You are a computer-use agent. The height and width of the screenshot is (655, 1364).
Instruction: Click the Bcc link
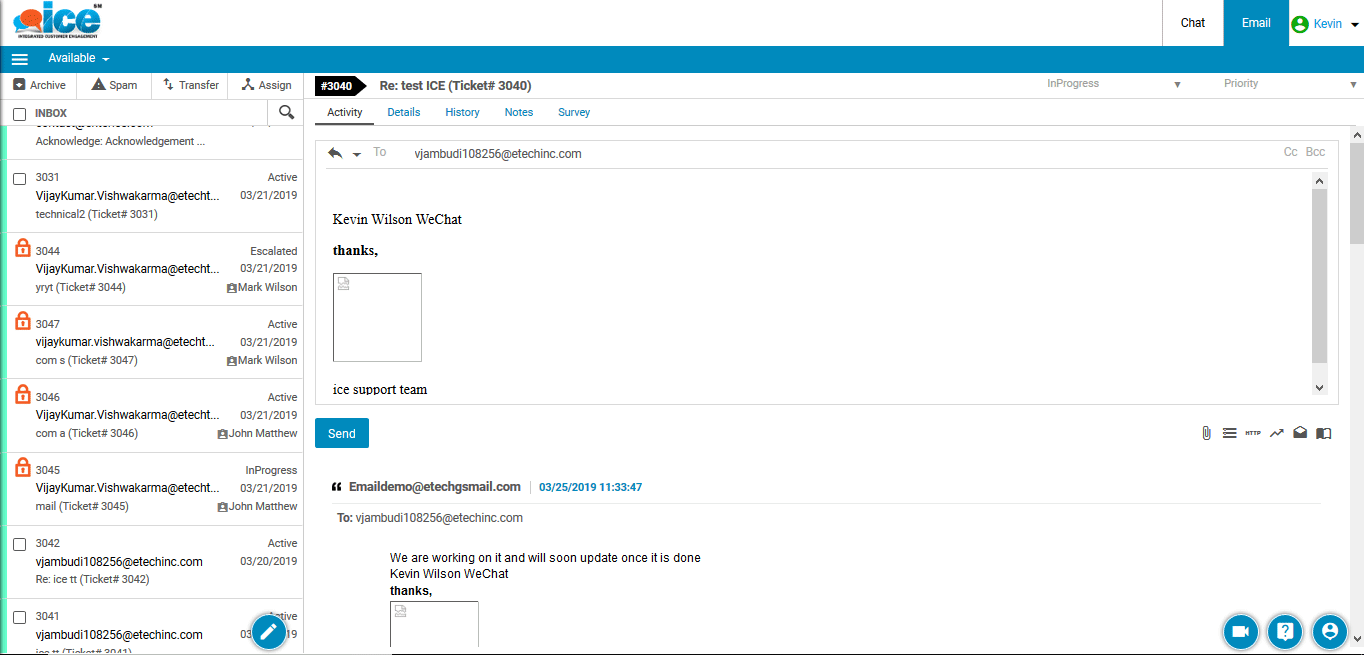pos(1315,152)
